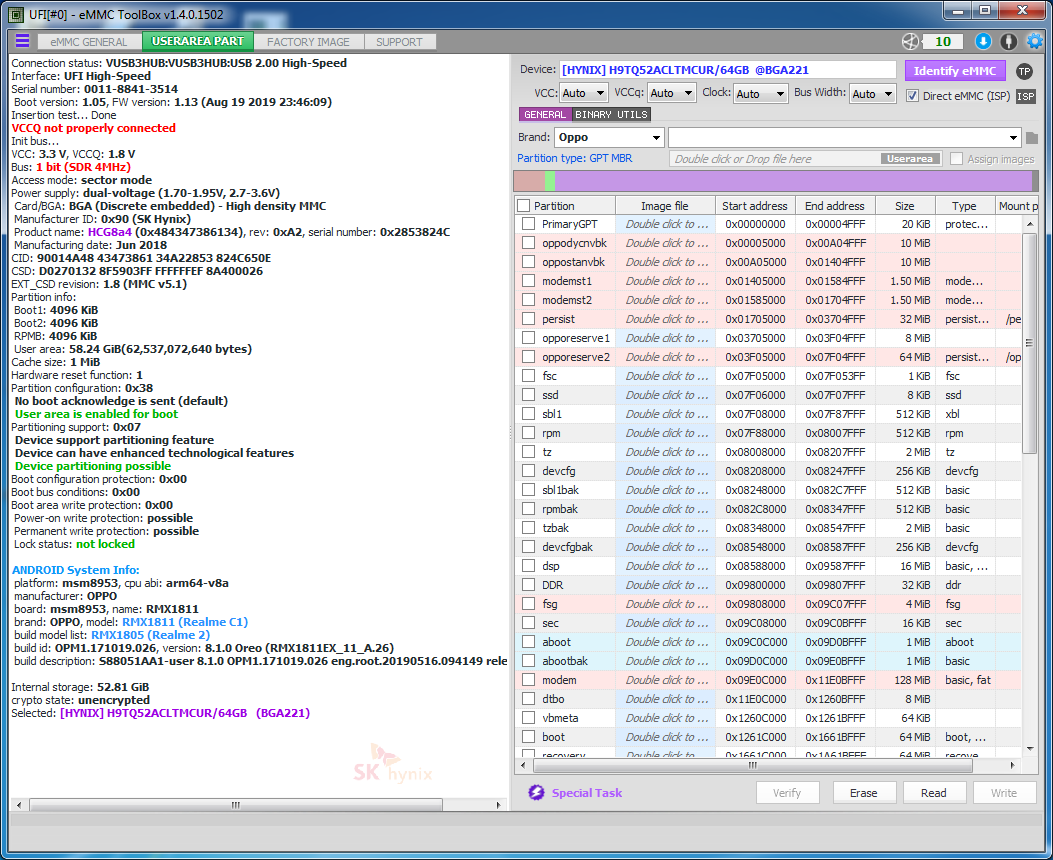Click the partition table horizontal scrollbar
Image resolution: width=1053 pixels, height=860 pixels.
(x=753, y=765)
